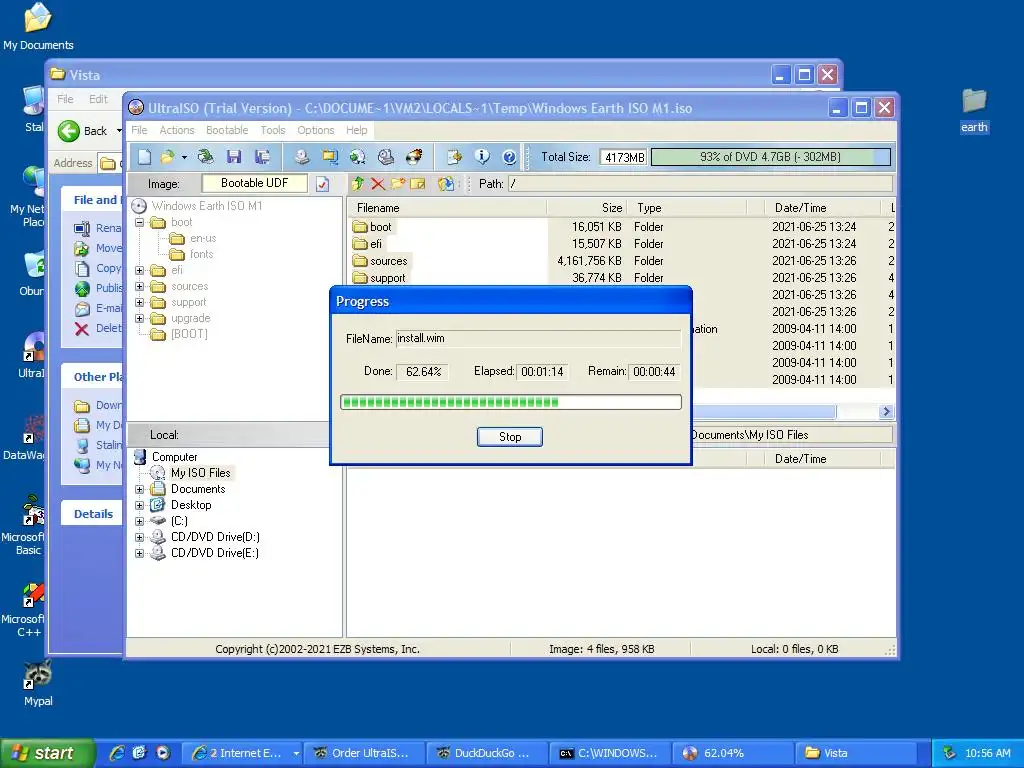Click the Rename icon beside Path

417,184
